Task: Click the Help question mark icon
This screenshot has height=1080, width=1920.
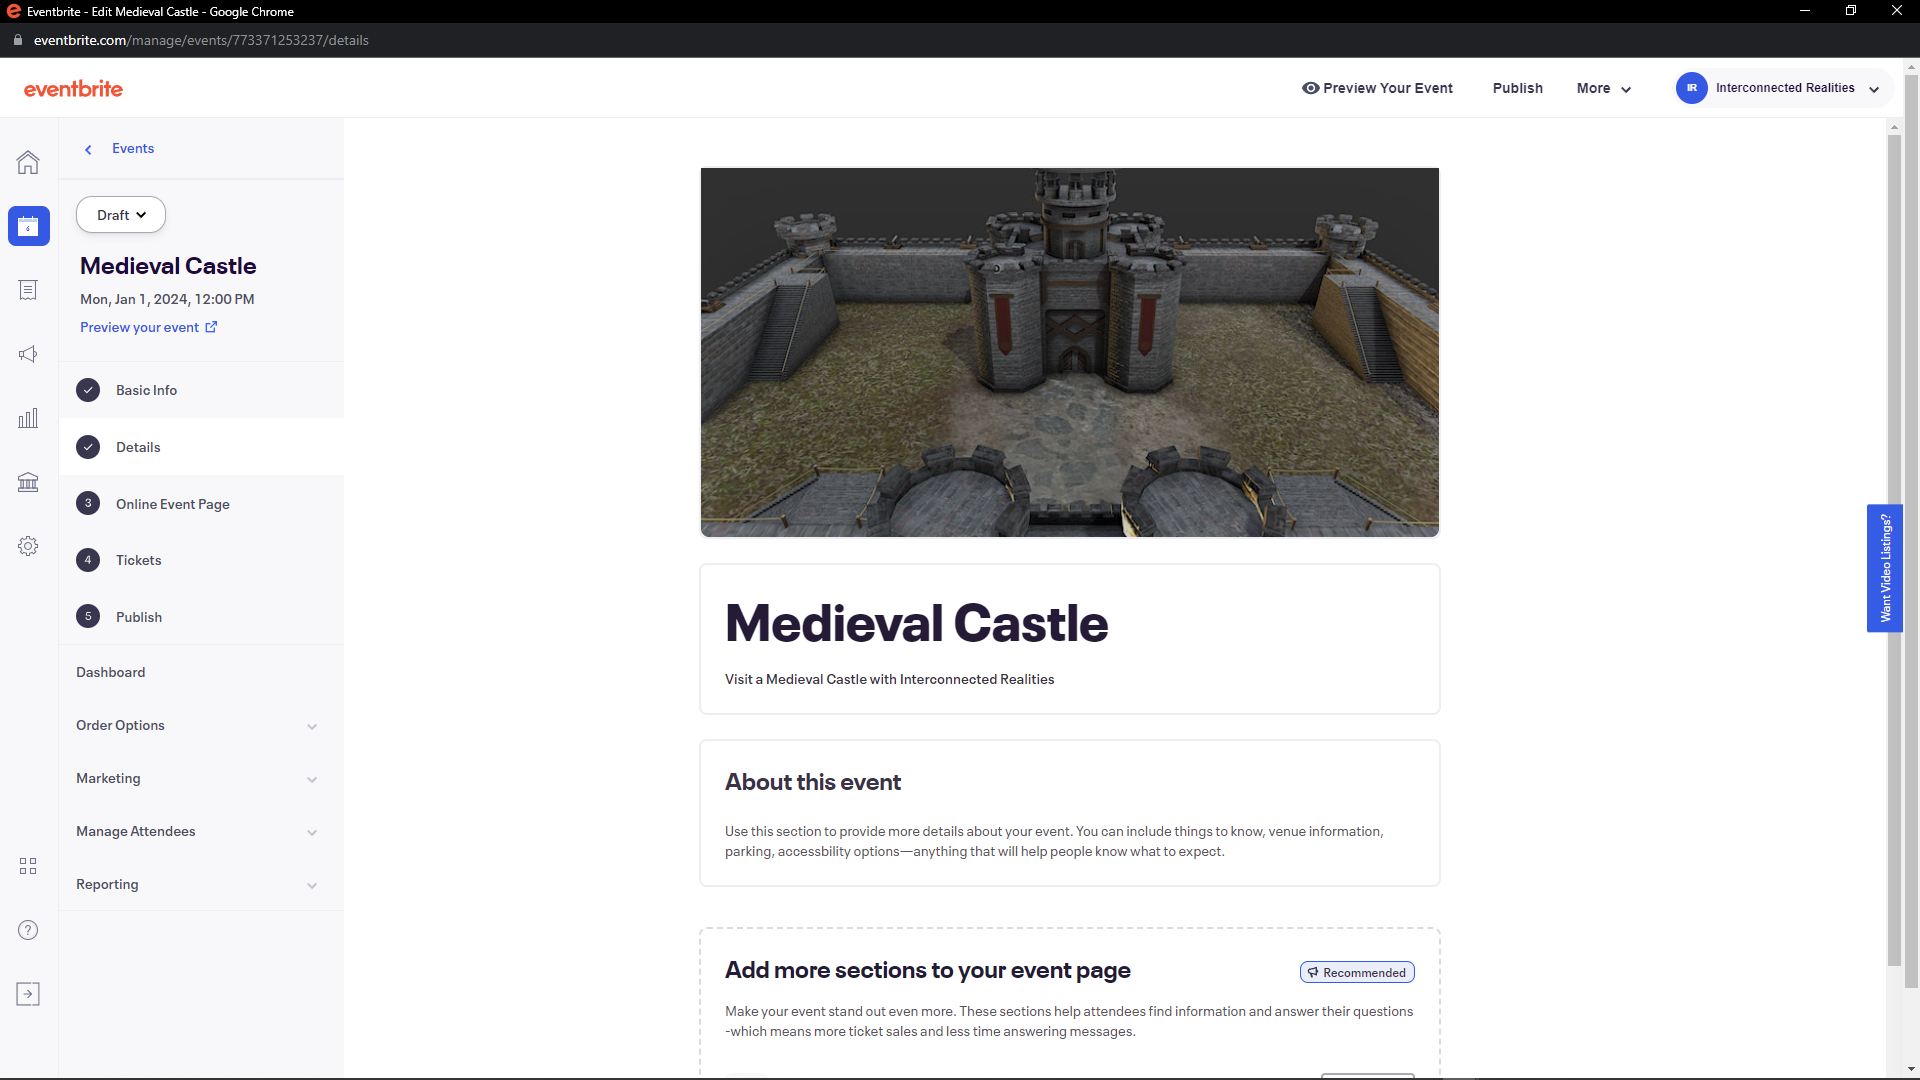Action: click(28, 930)
